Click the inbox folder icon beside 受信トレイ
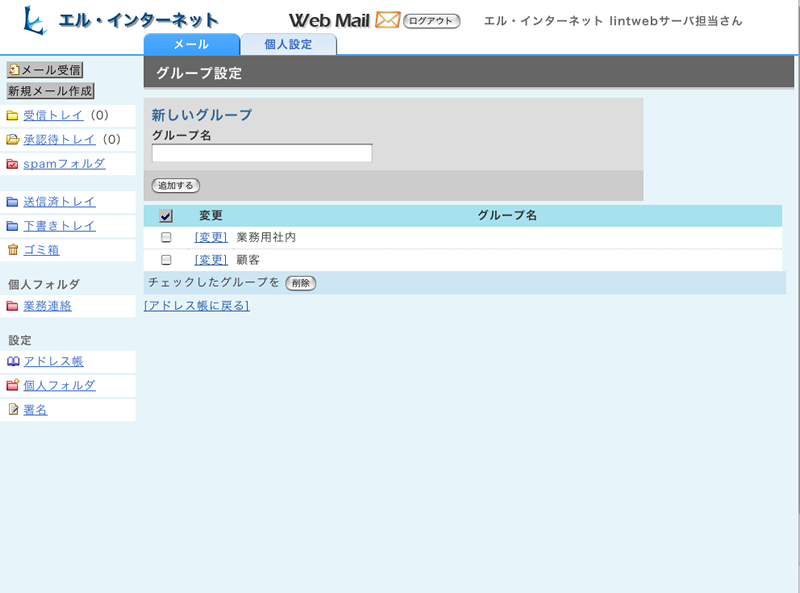Image resolution: width=800 pixels, height=593 pixels. pos(12,116)
